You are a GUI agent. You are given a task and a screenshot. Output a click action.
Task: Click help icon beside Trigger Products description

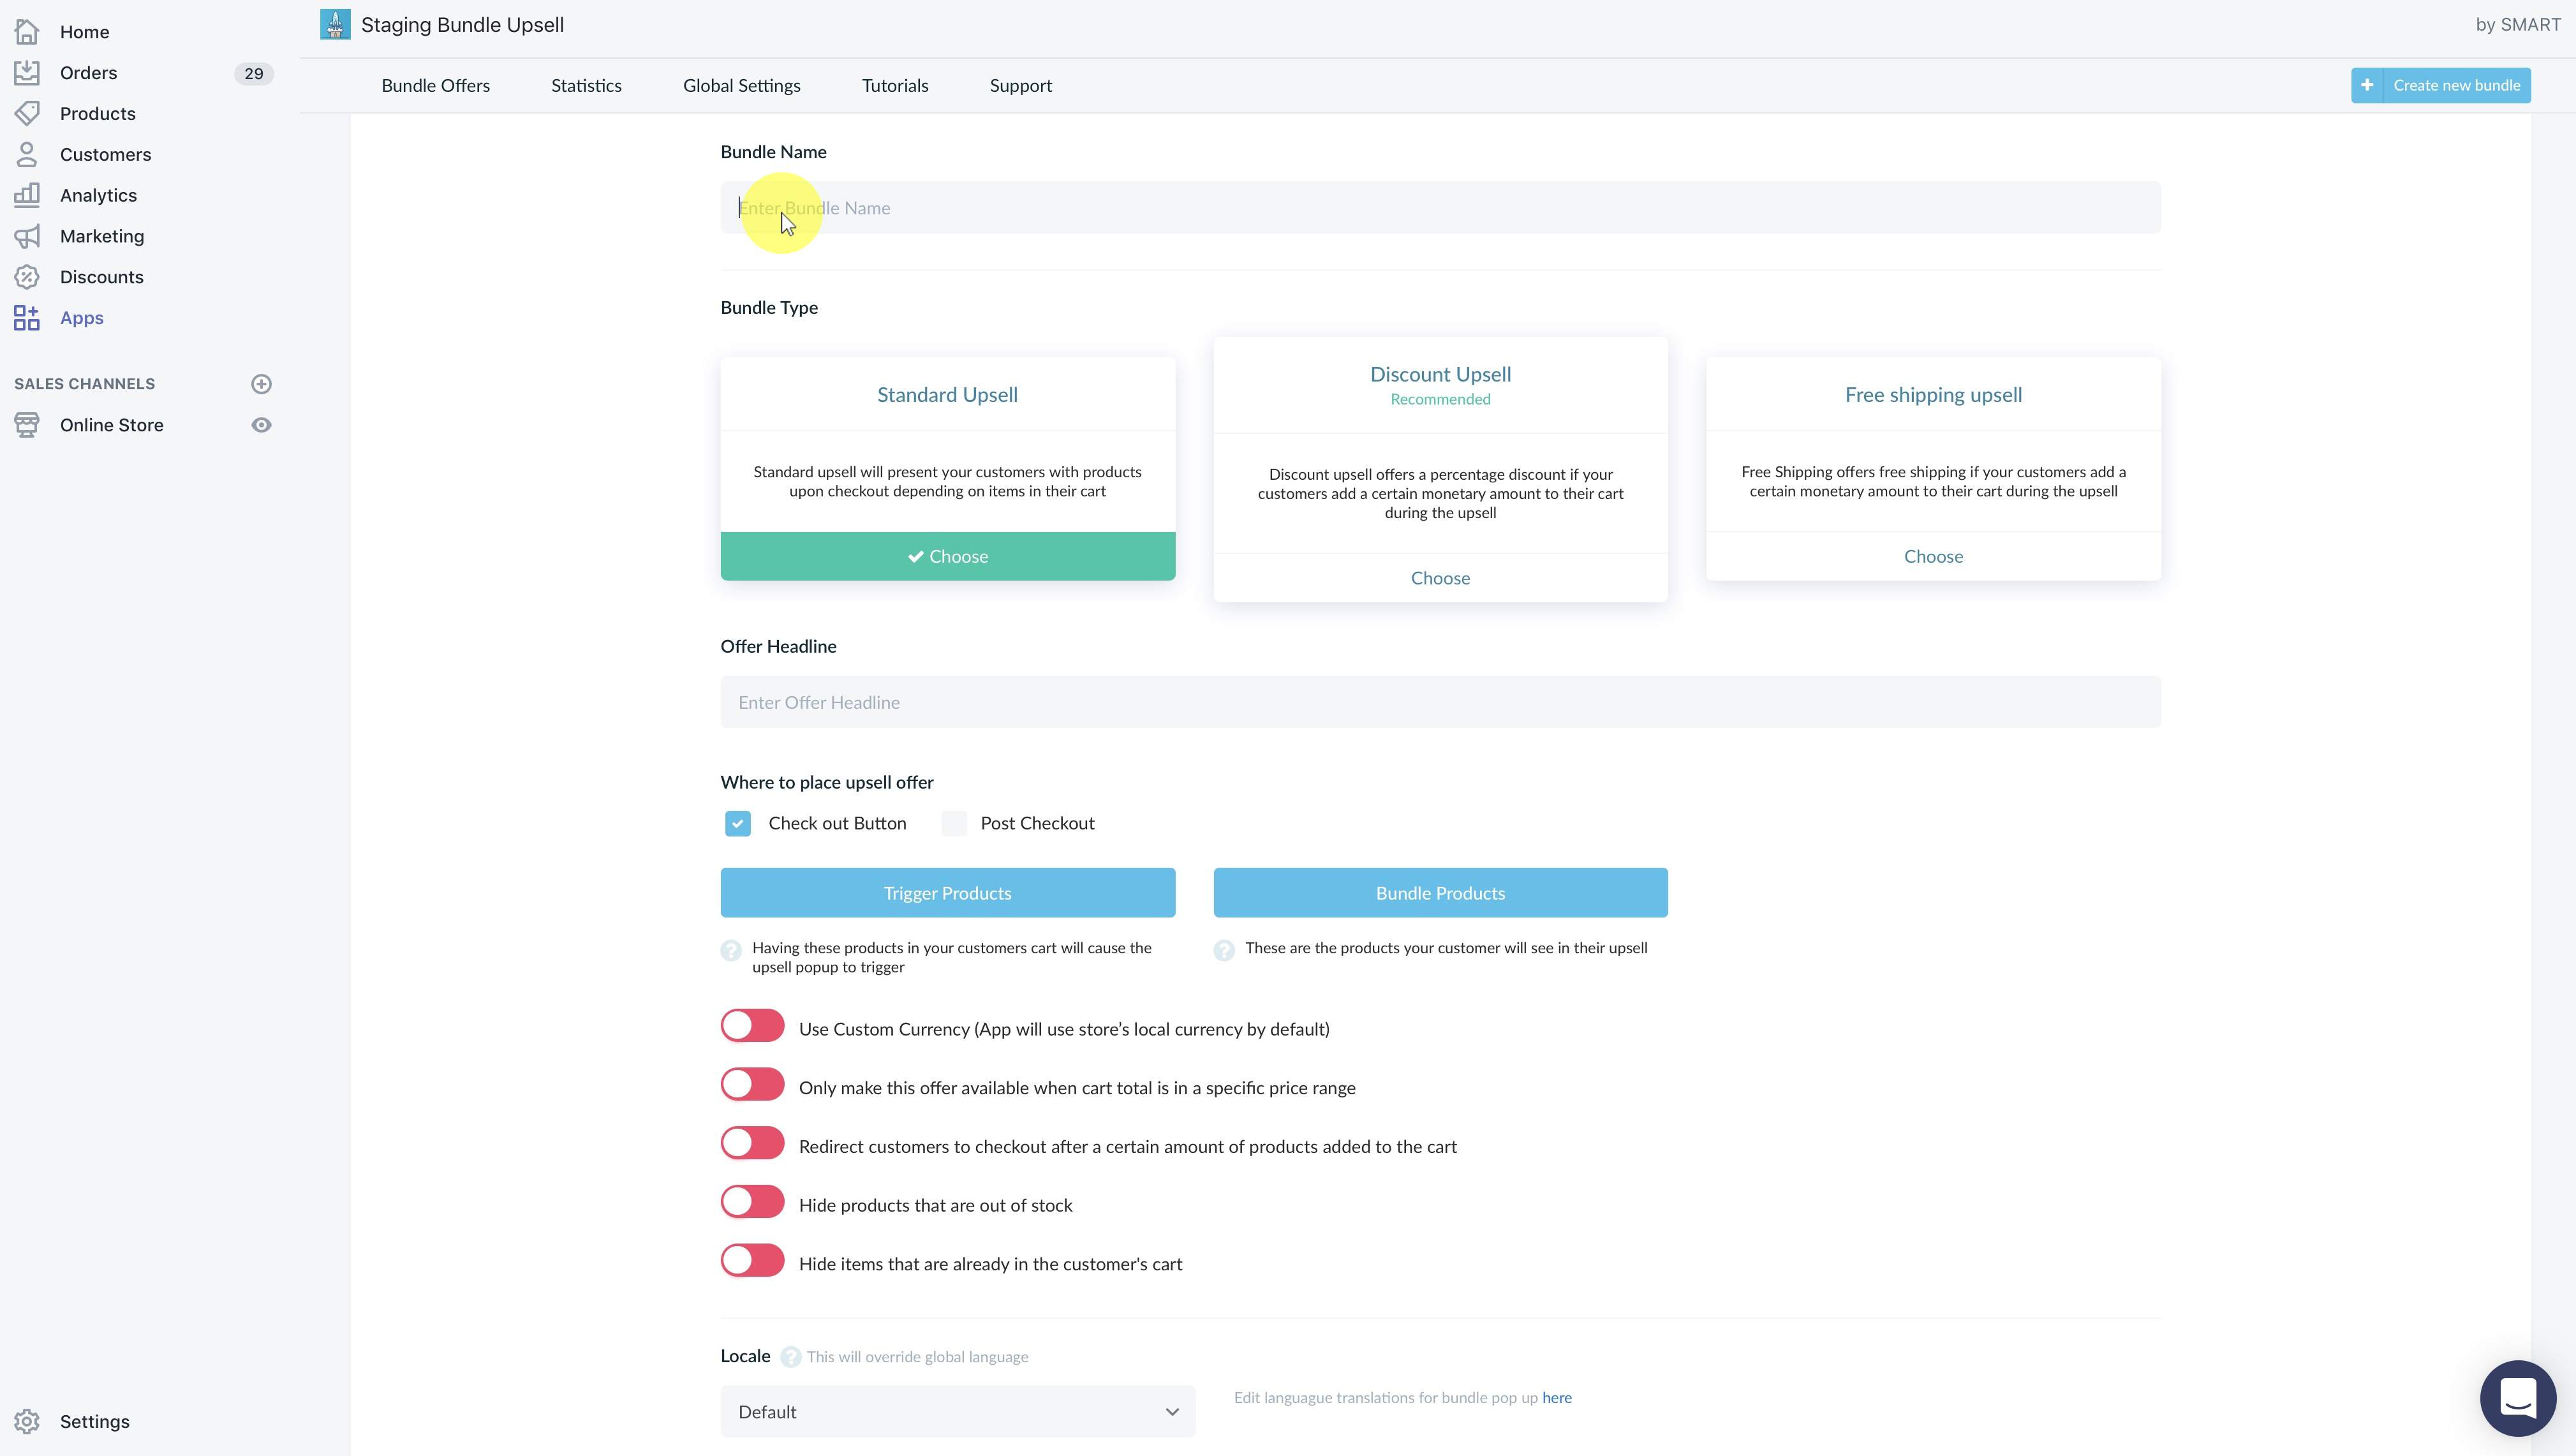click(x=731, y=950)
